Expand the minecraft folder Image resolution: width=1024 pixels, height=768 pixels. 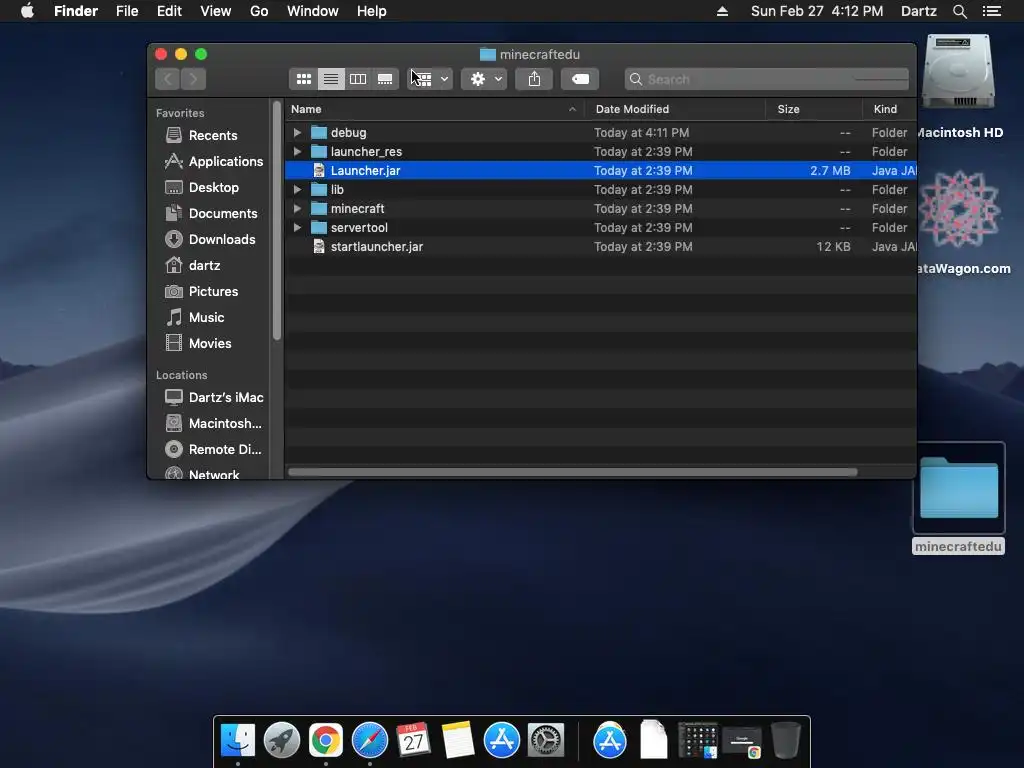coord(297,208)
